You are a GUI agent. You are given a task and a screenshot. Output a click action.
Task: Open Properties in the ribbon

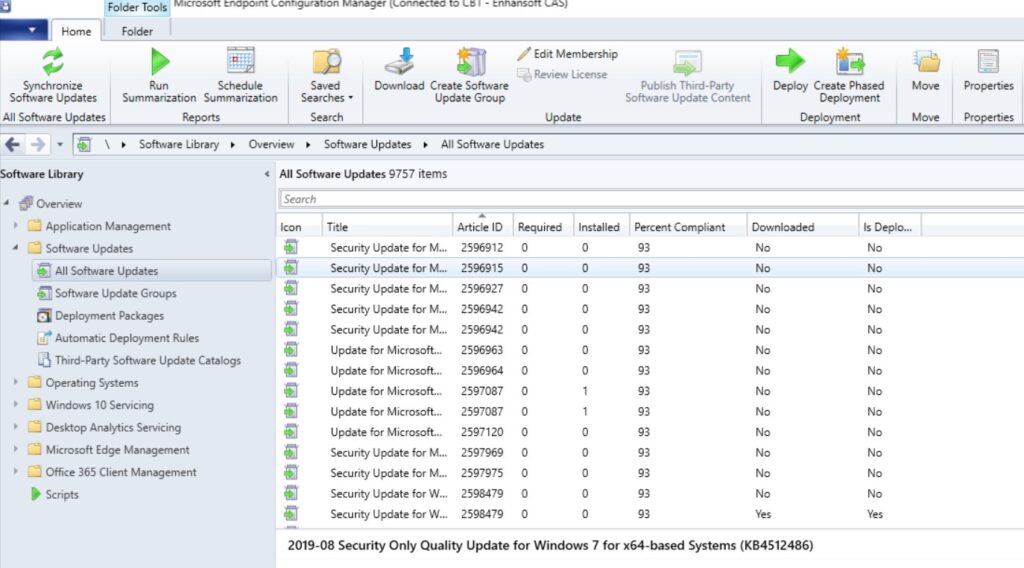coord(988,62)
